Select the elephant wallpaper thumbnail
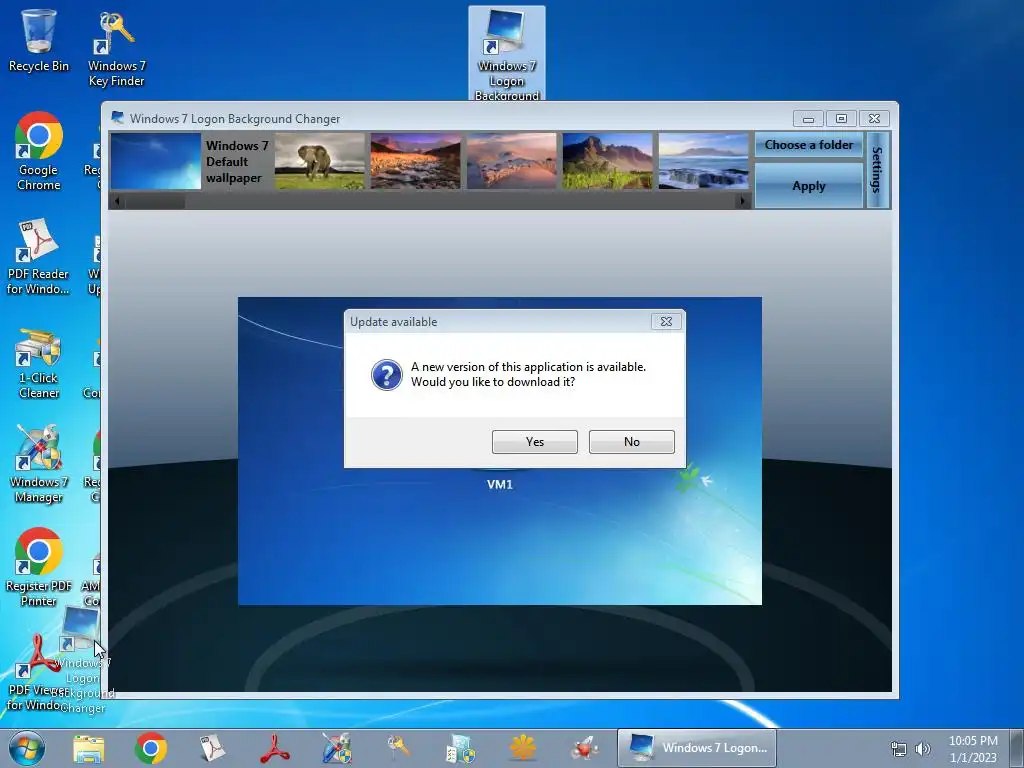The height and width of the screenshot is (768, 1024). [x=319, y=161]
